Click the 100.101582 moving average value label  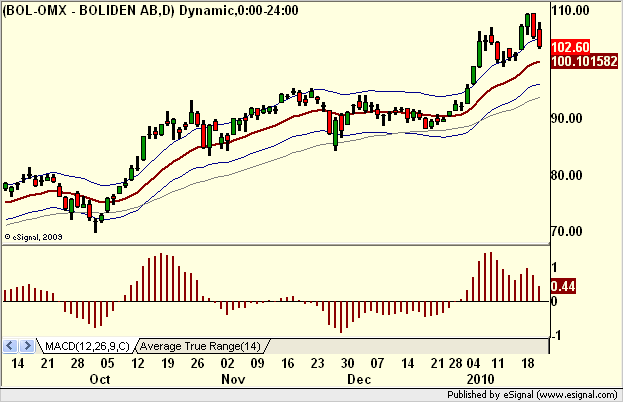[584, 61]
